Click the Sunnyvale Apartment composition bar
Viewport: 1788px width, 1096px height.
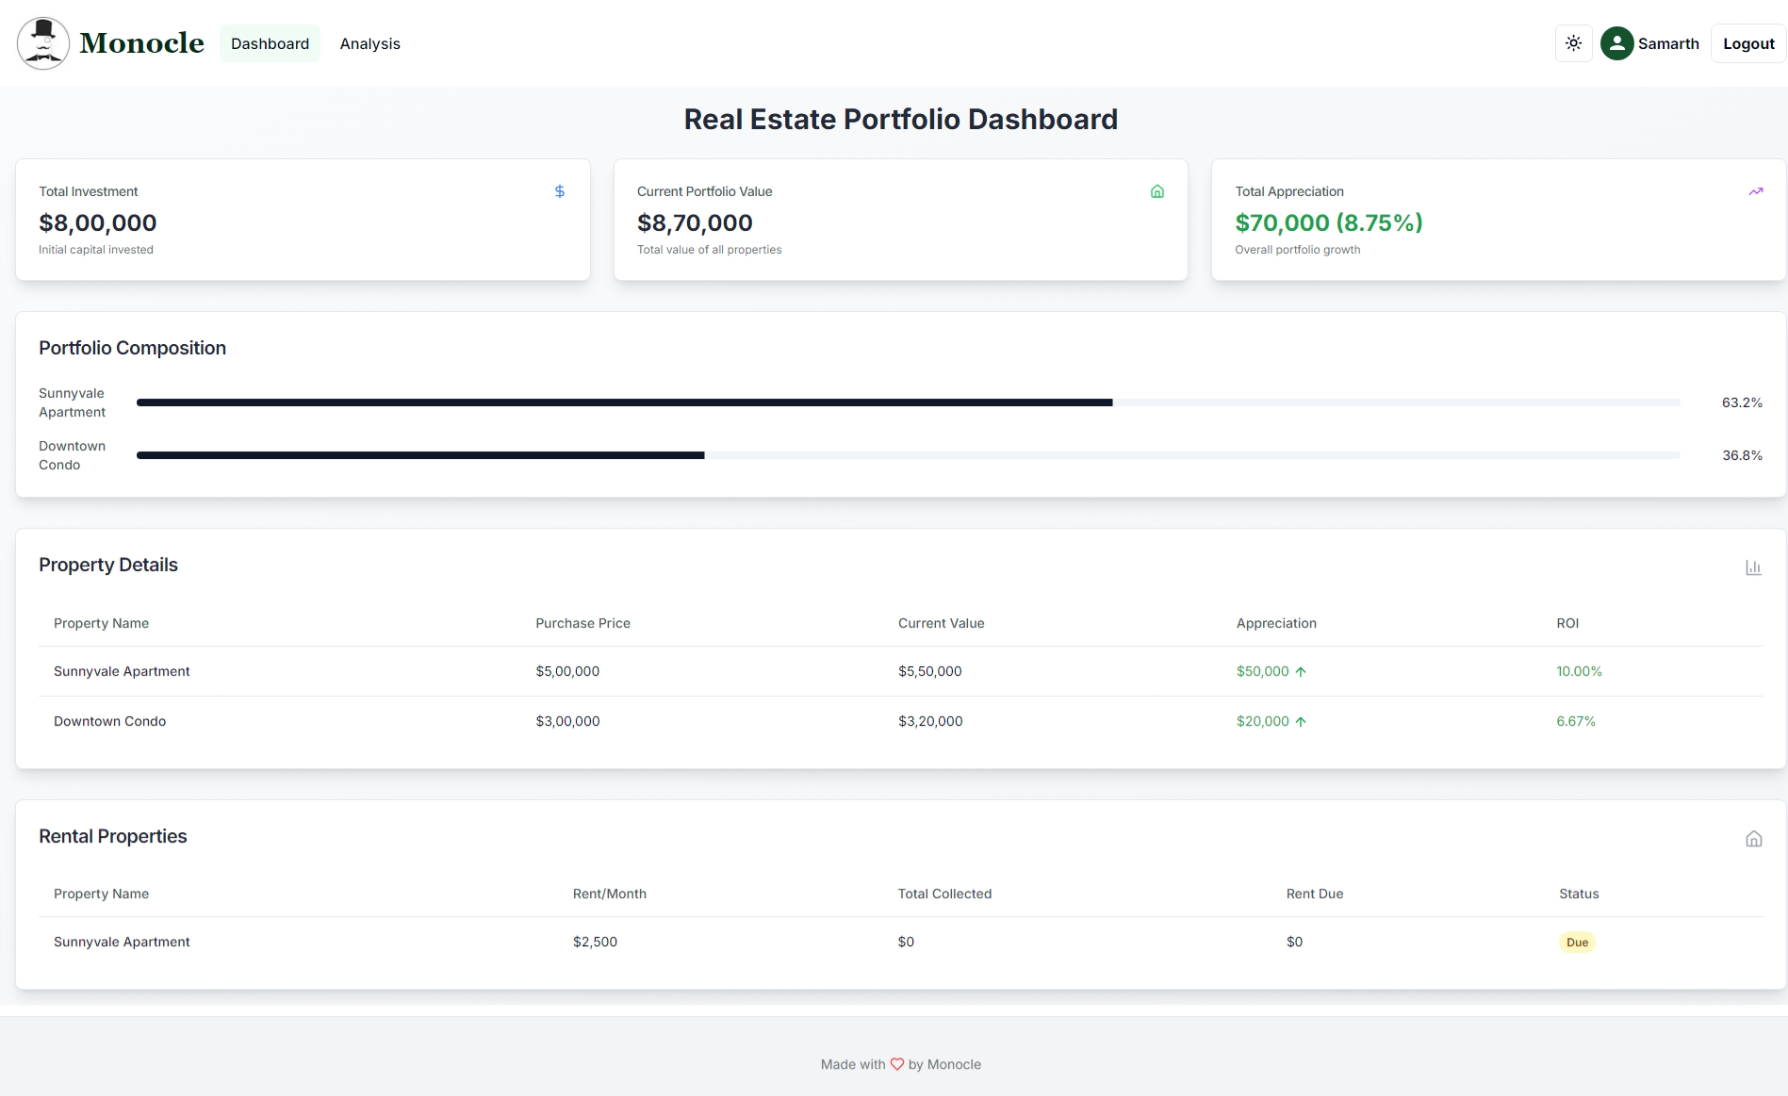coord(908,402)
